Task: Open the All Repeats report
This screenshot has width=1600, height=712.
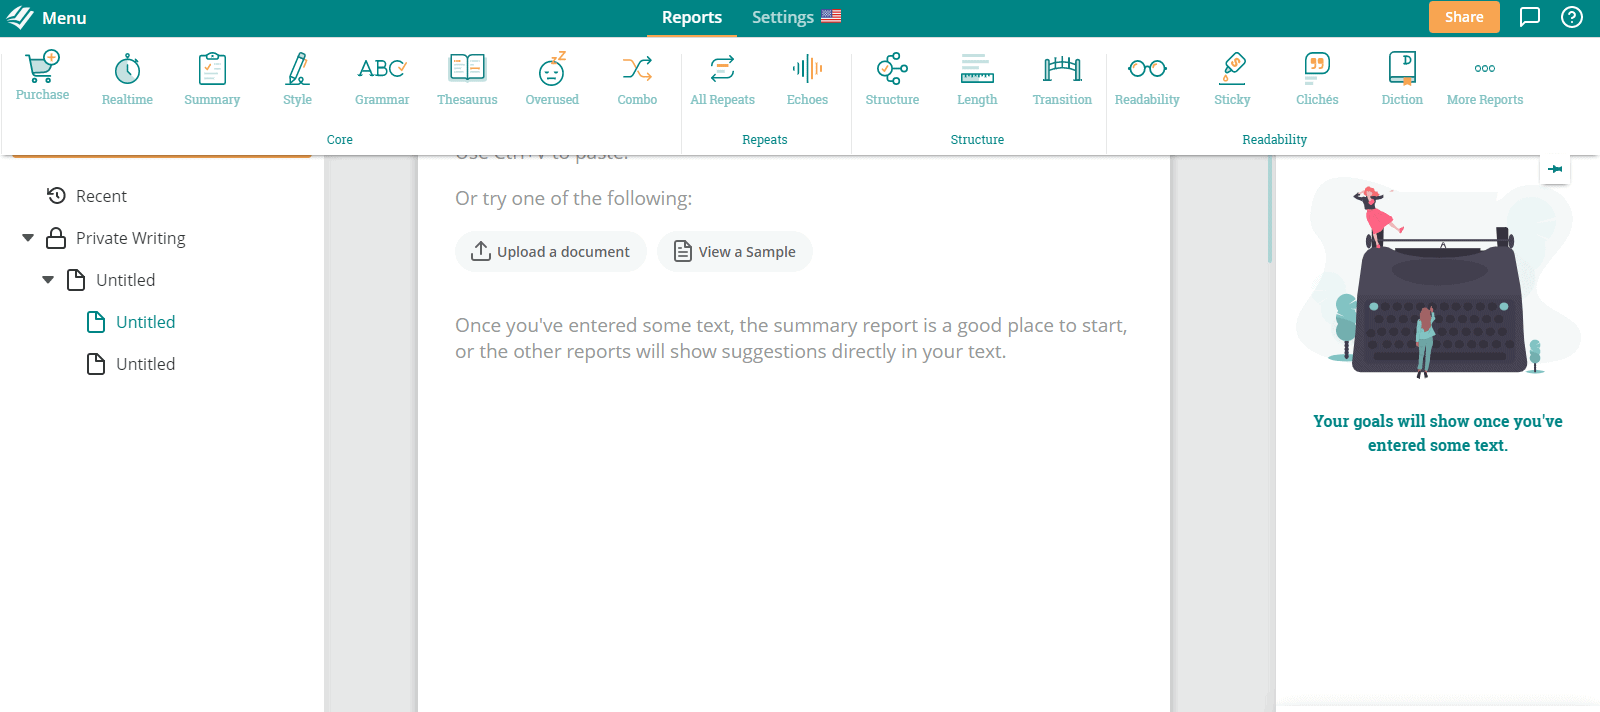Action: 722,79
